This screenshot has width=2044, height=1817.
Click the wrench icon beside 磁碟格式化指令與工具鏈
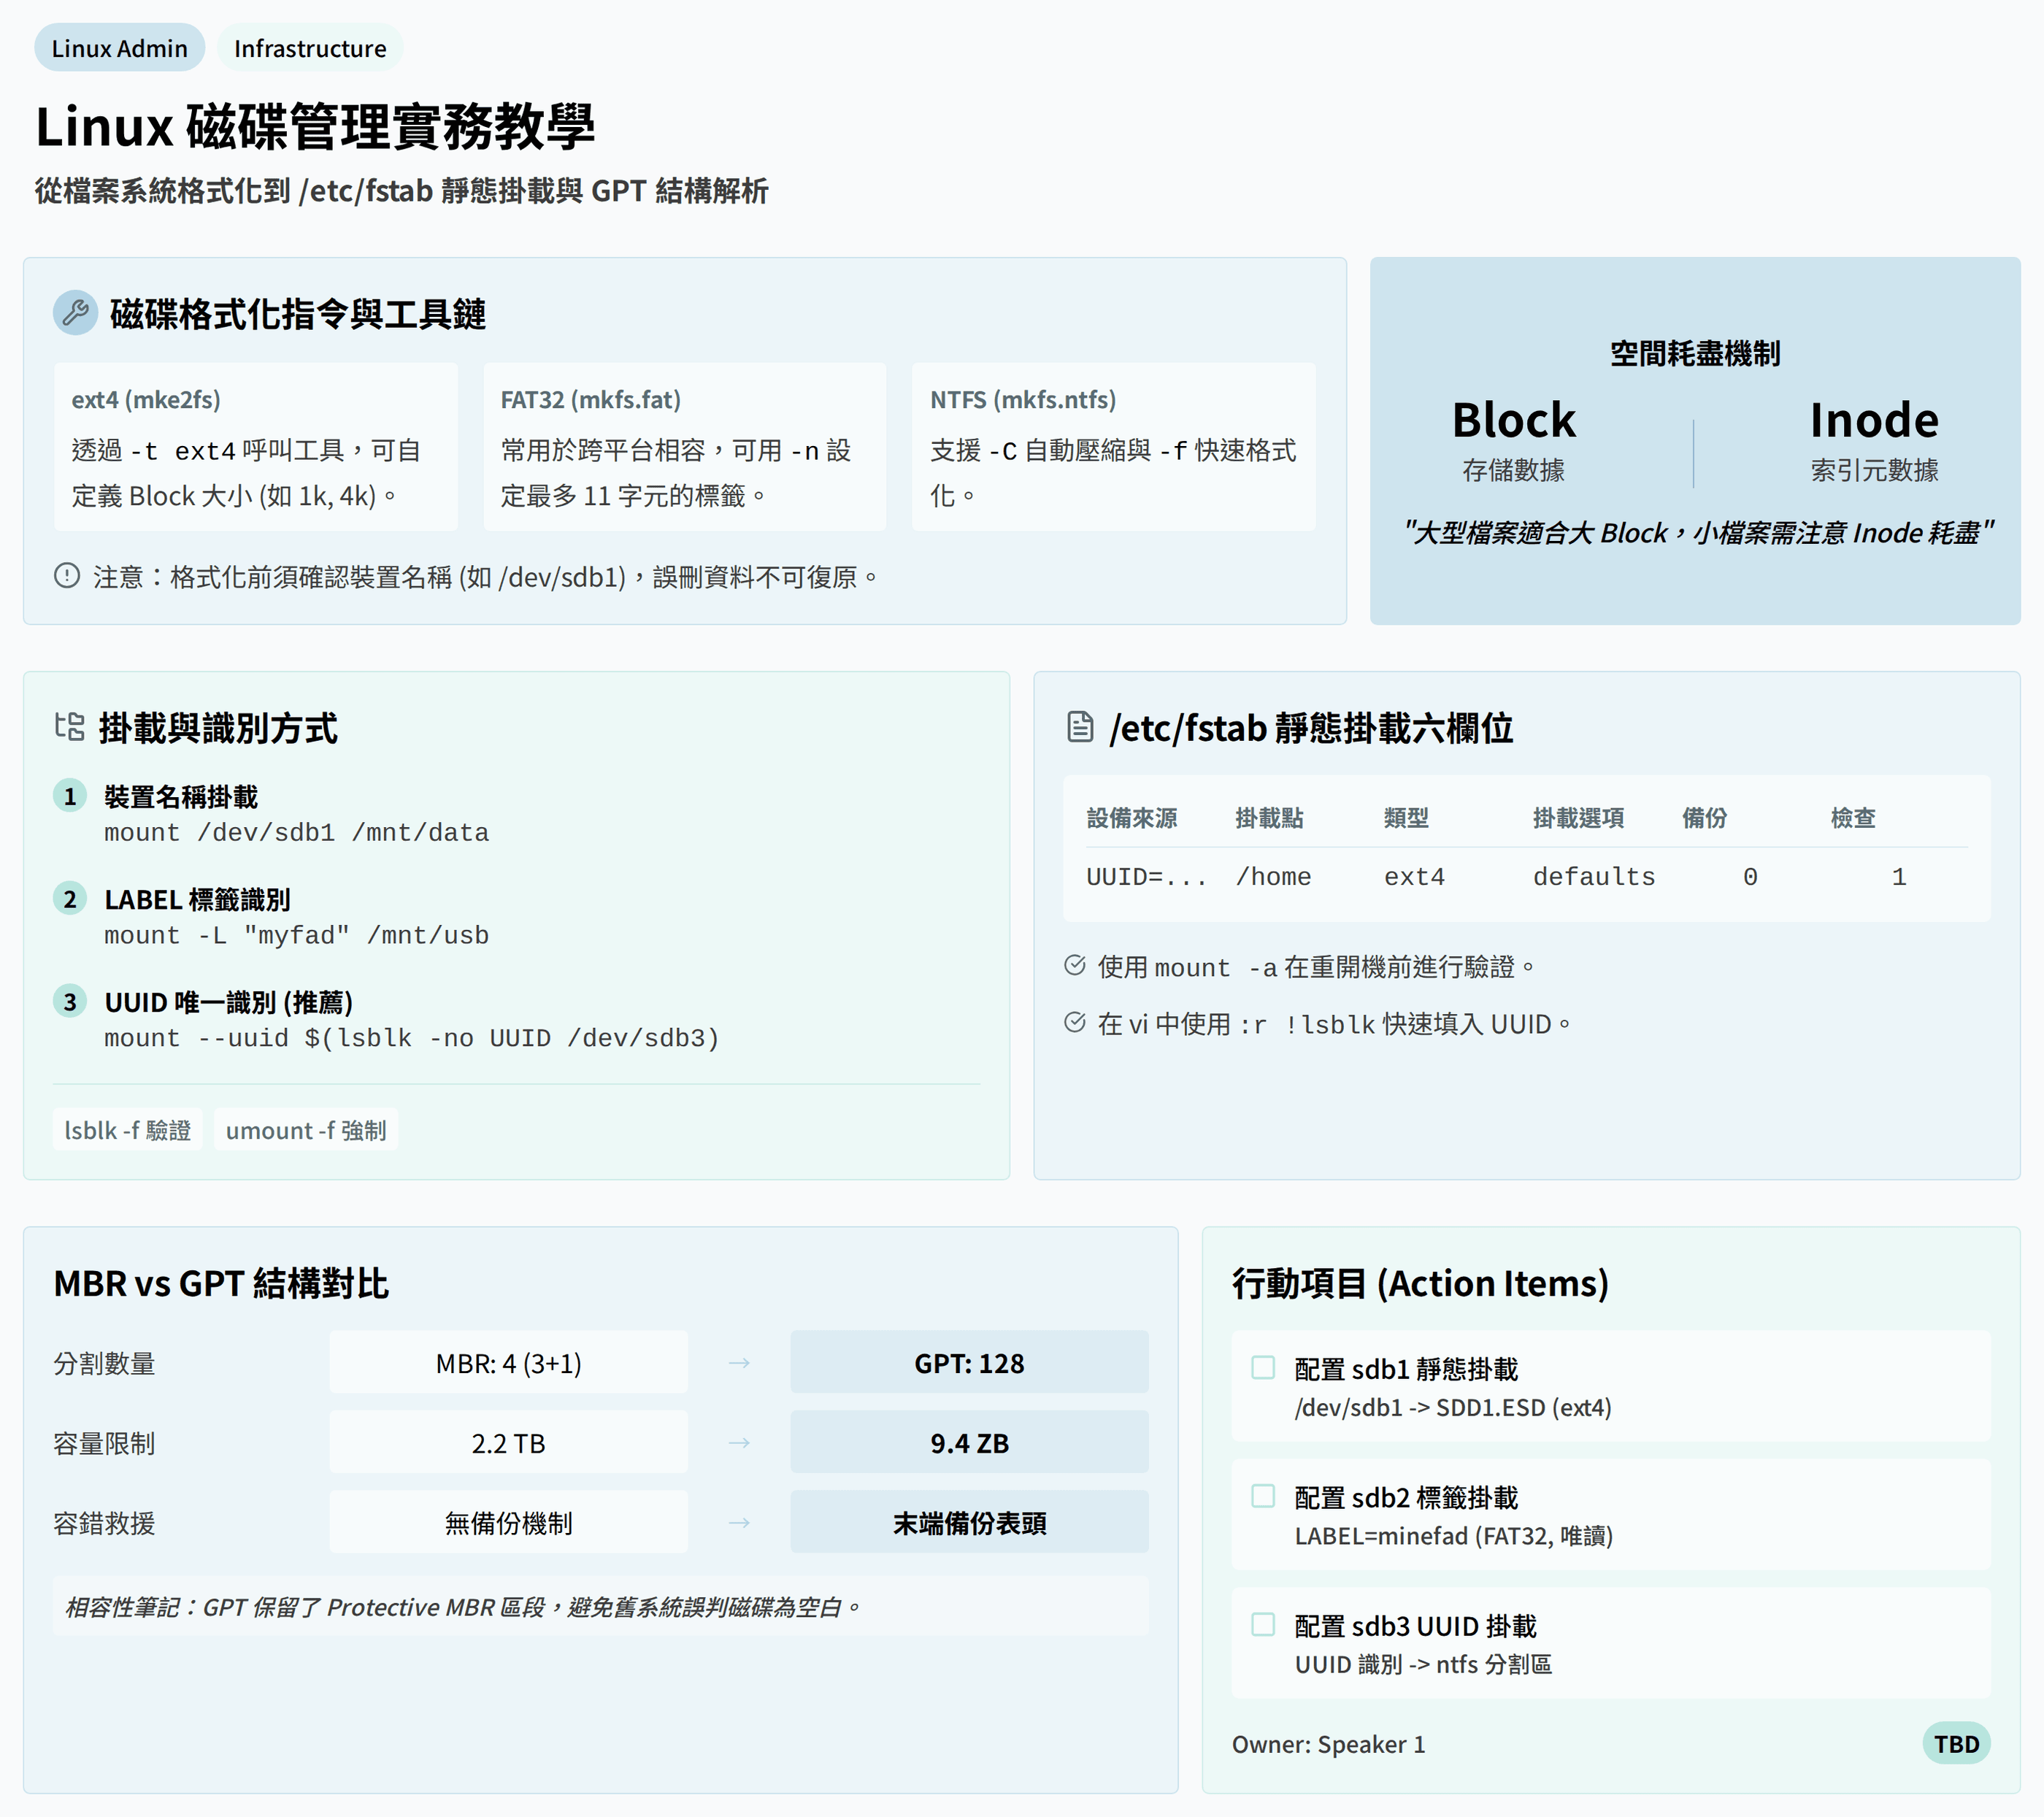[x=75, y=313]
